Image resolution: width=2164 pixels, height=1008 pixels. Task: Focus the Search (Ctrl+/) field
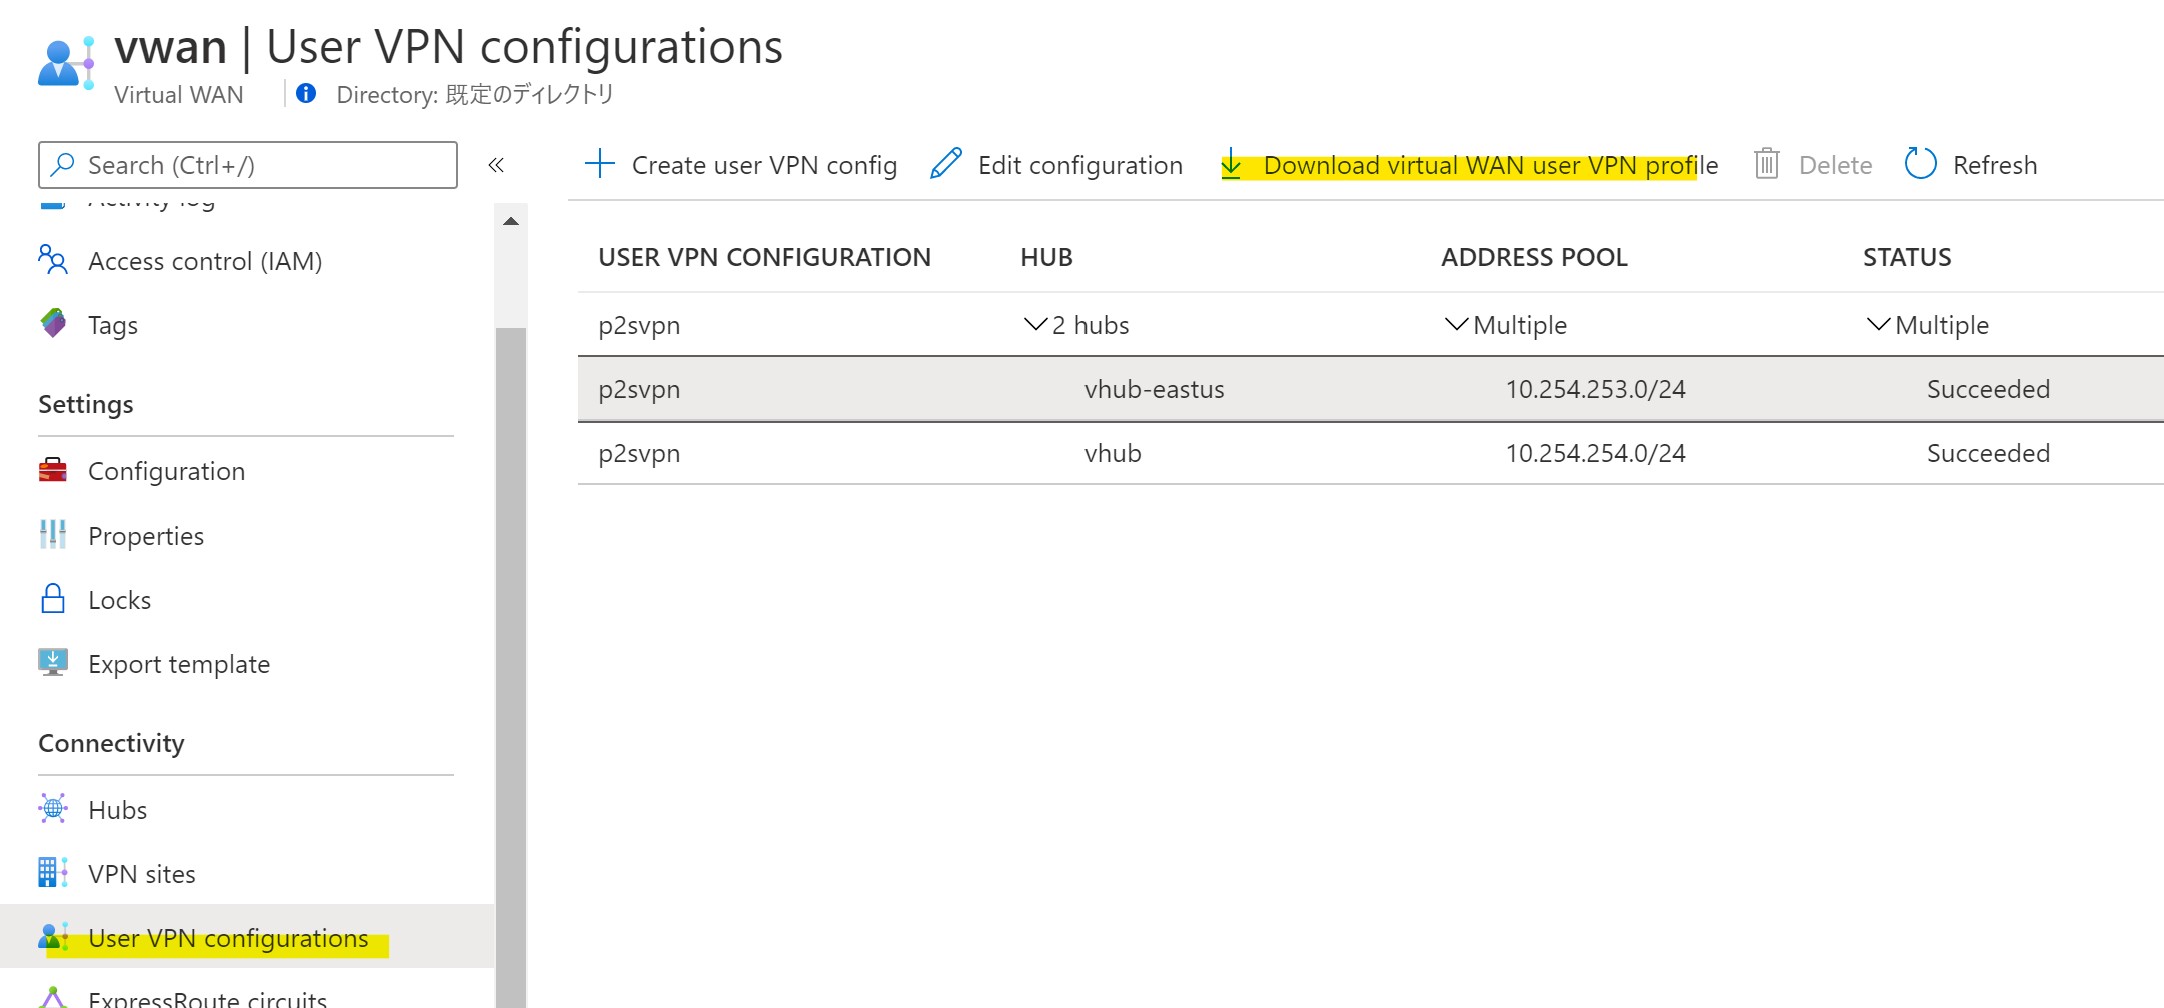[248, 165]
